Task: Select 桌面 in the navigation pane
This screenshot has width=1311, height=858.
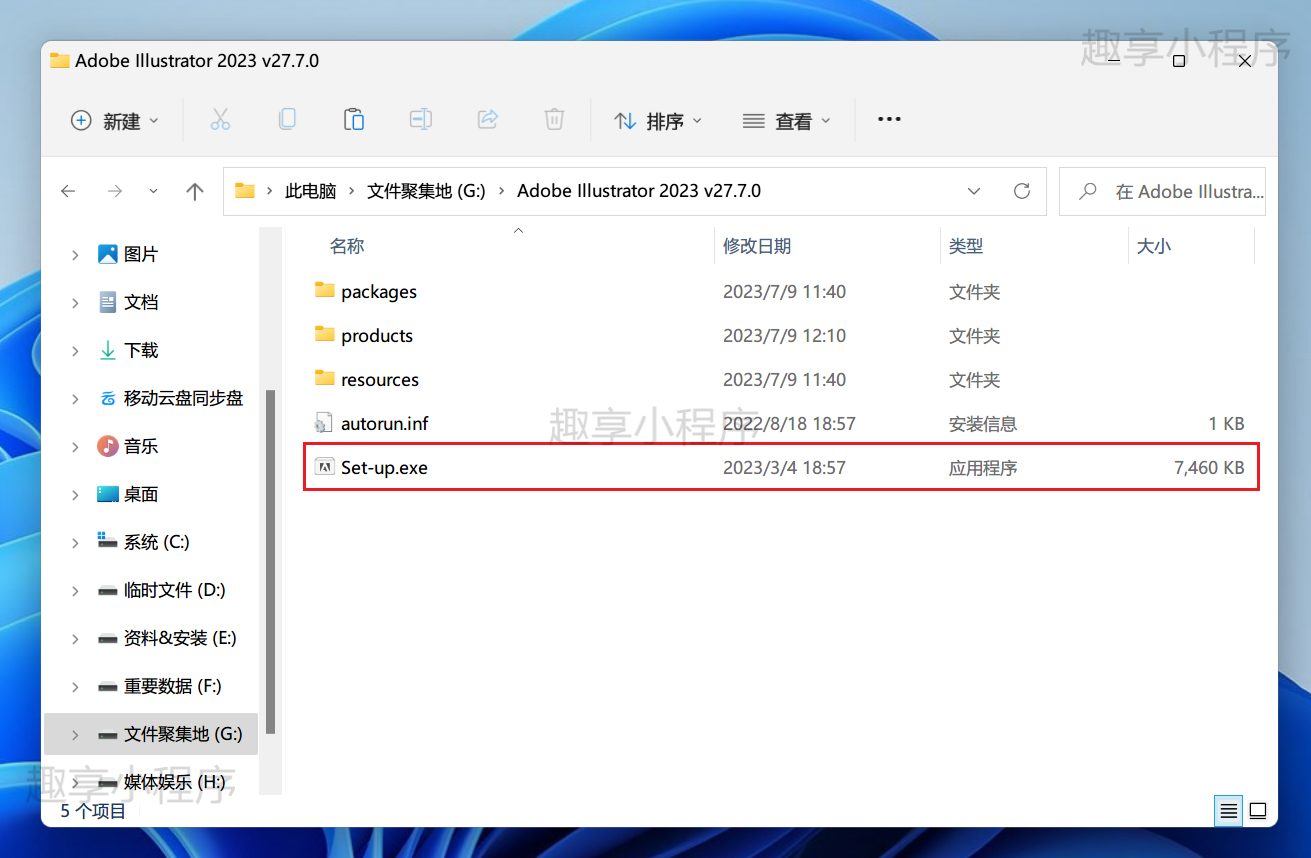Action: [x=141, y=494]
